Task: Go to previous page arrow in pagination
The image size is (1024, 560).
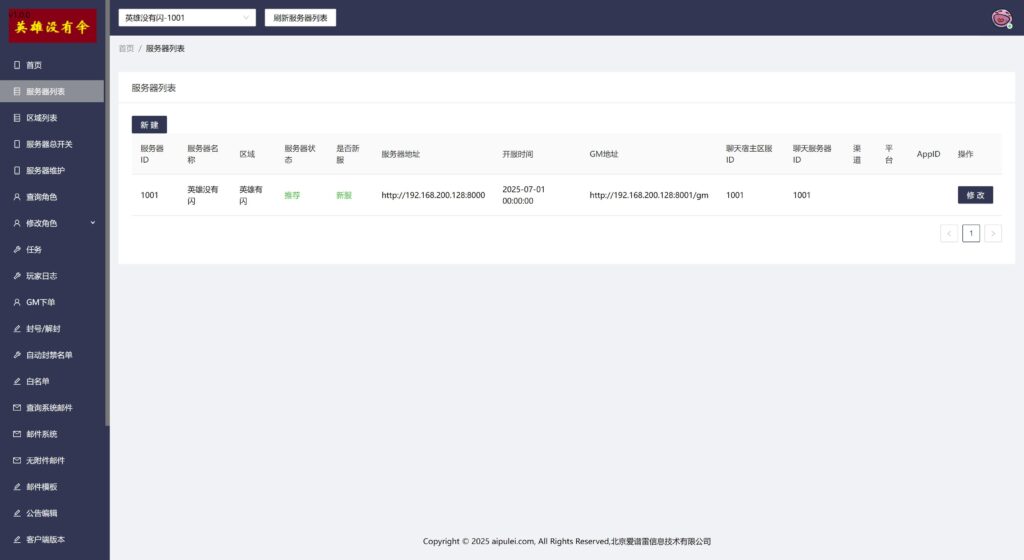Action: [949, 233]
